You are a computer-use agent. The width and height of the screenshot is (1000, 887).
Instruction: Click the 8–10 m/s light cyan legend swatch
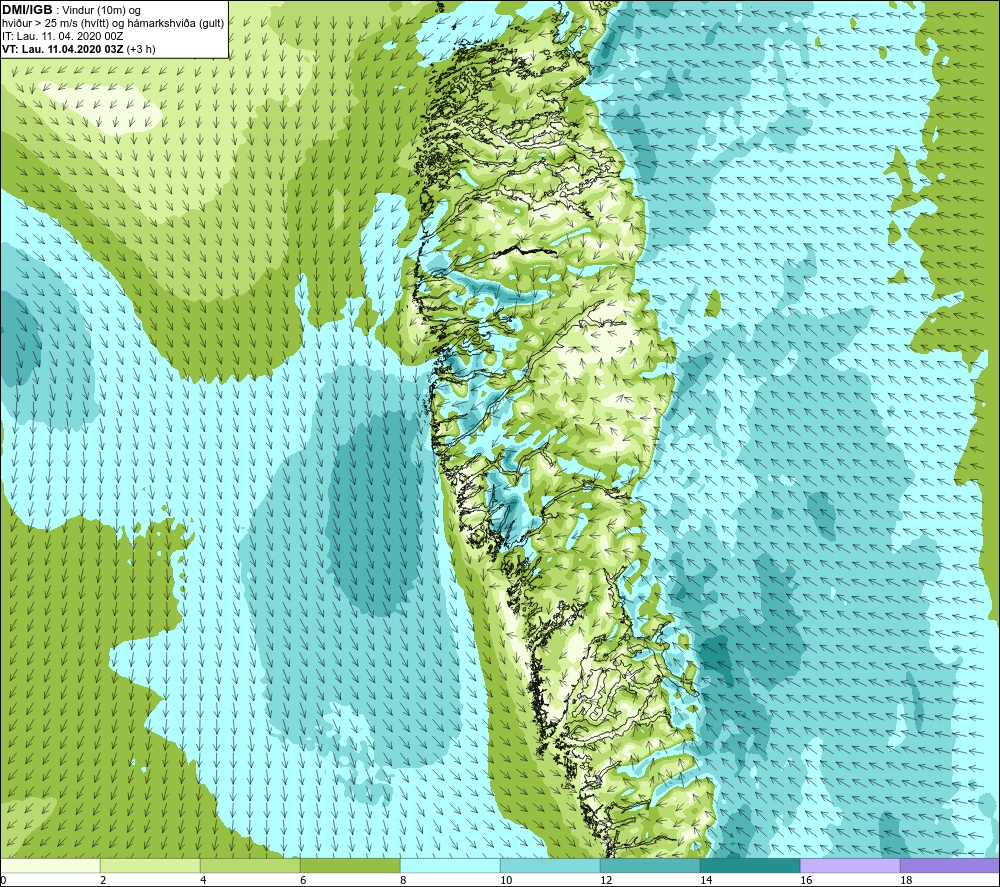pyautogui.click(x=450, y=865)
